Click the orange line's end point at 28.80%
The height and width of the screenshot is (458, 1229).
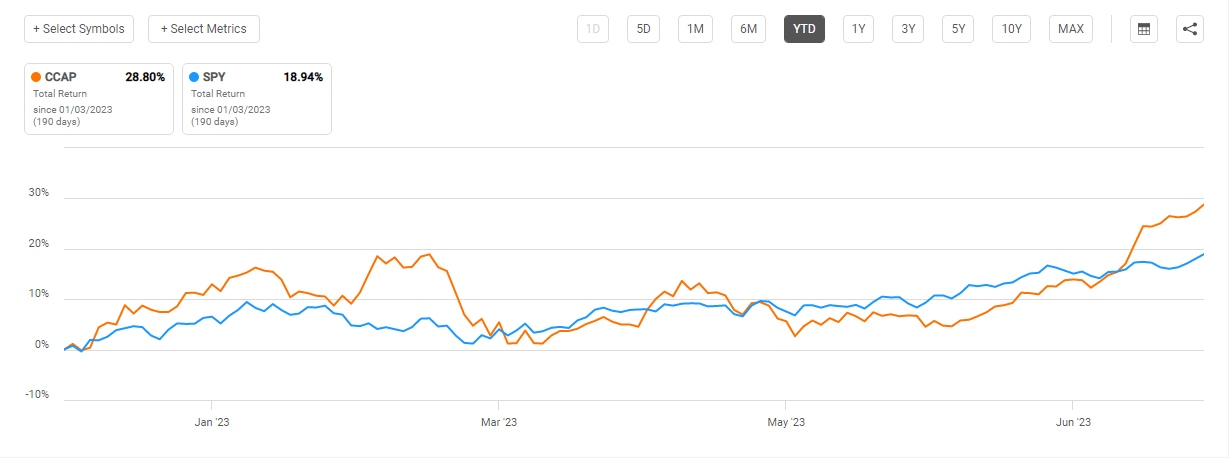[1203, 205]
